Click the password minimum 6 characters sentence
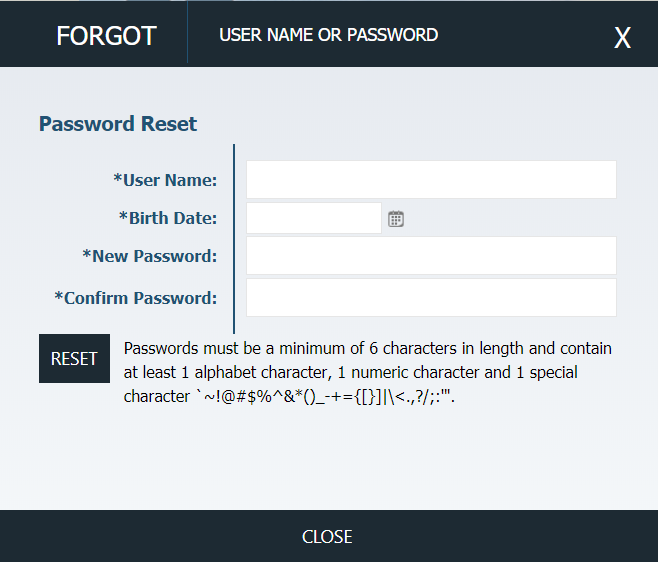658x562 pixels. tap(368, 348)
